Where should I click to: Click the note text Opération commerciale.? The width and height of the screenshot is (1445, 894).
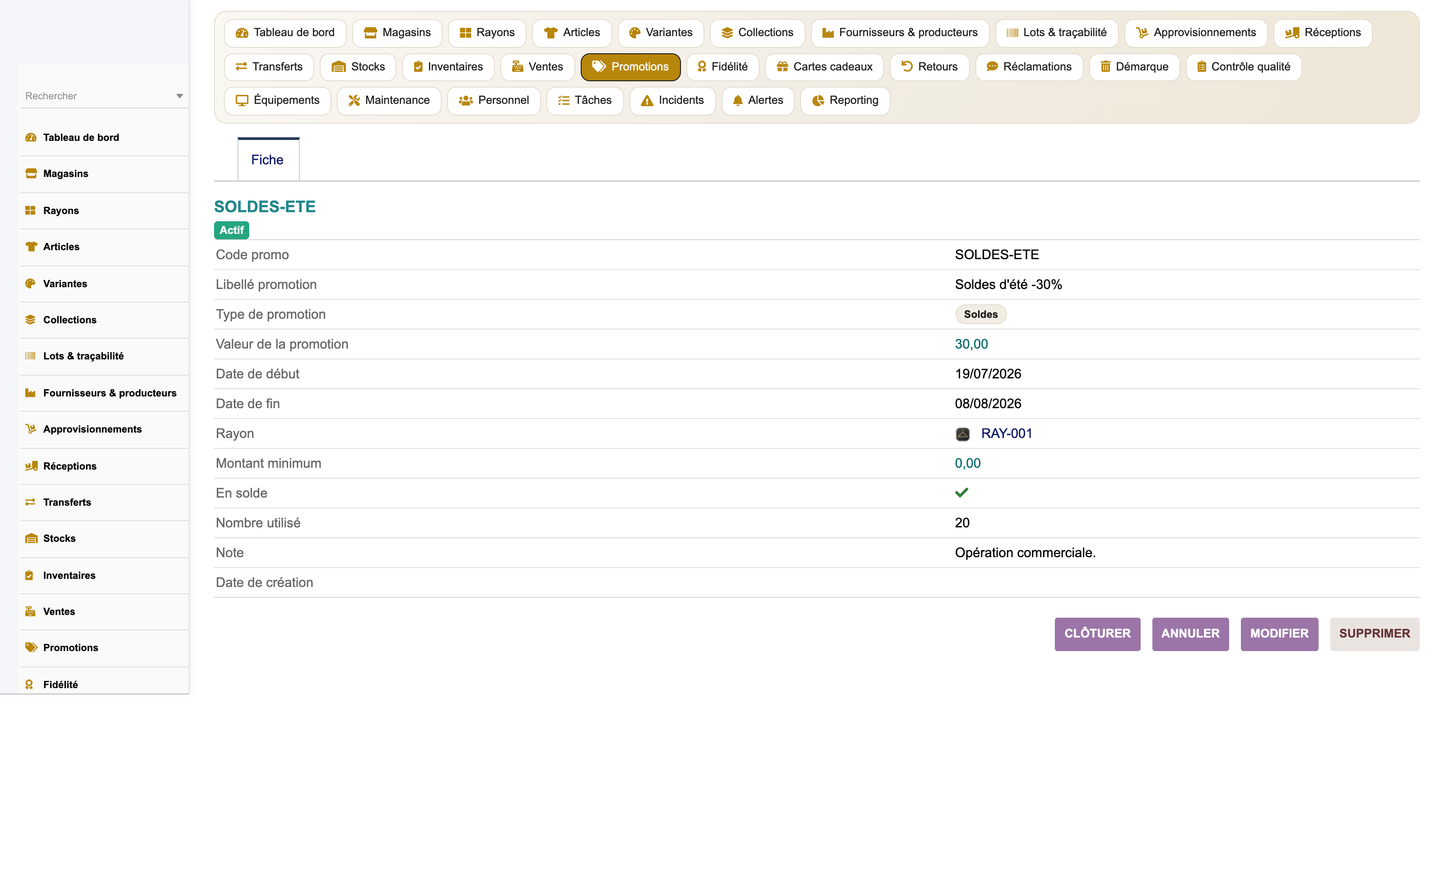pos(1025,553)
